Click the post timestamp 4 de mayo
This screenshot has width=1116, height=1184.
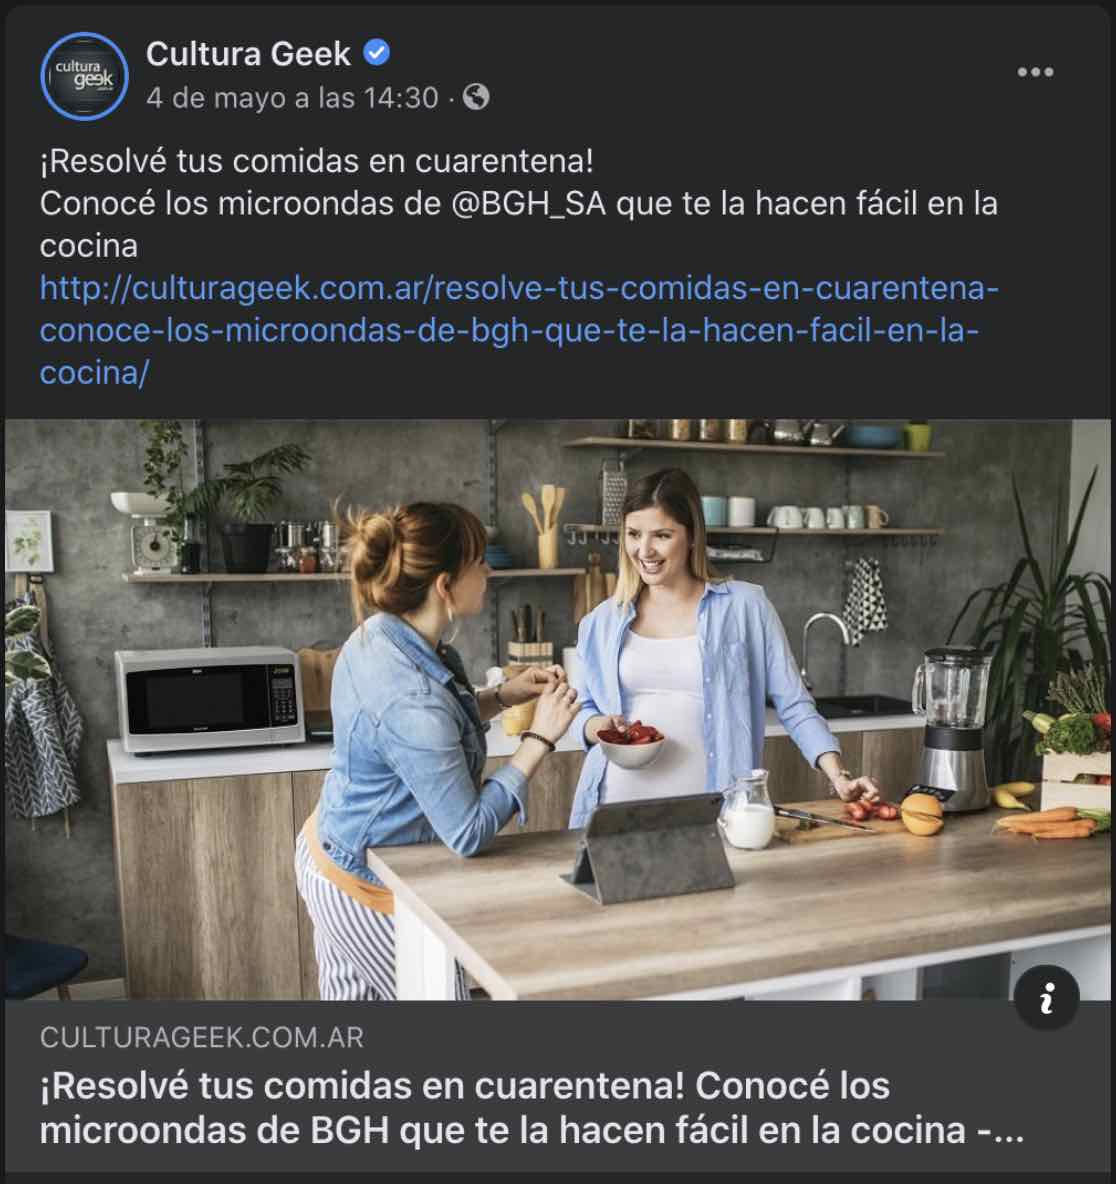(x=292, y=97)
